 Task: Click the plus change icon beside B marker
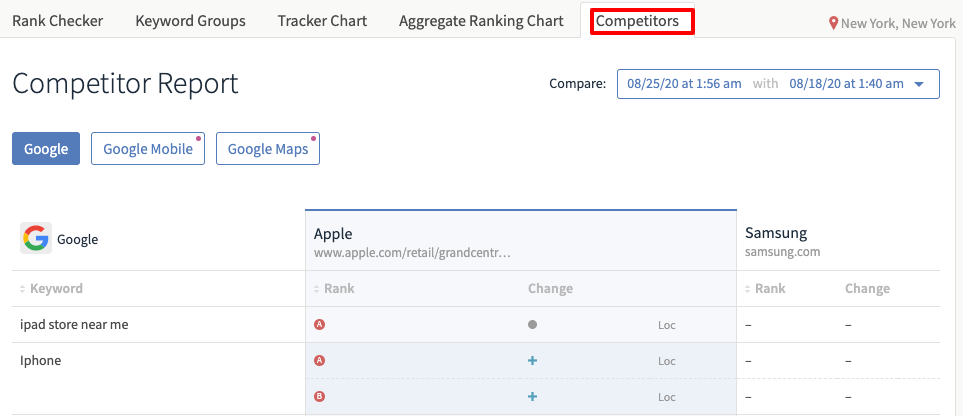click(532, 397)
